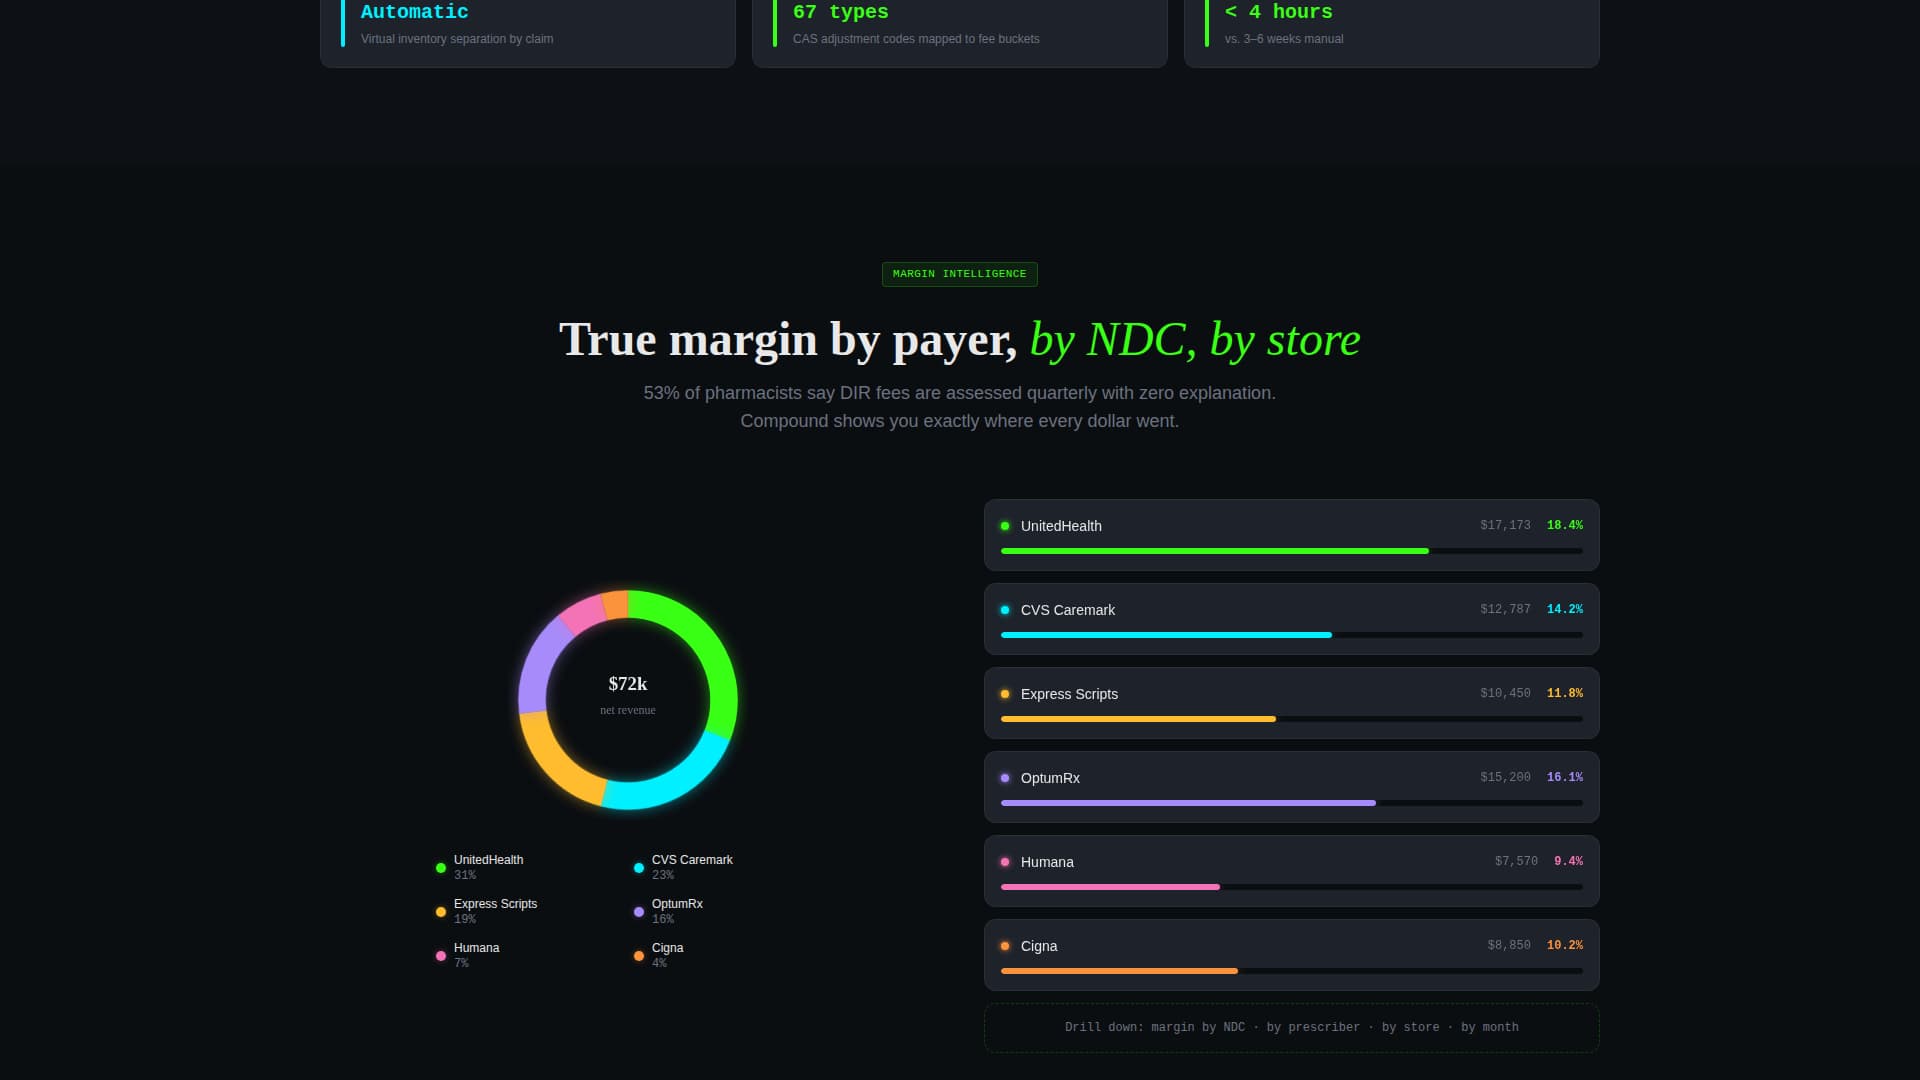Click yellow dot in Express Scripts legend entry
The image size is (1920, 1080).
441,912
